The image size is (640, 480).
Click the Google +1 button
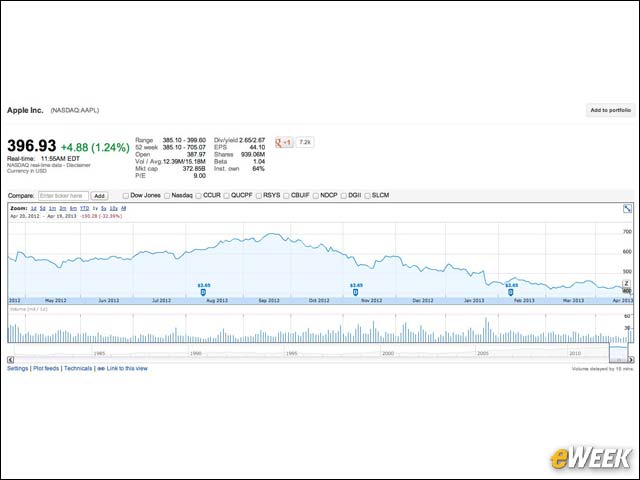pyautogui.click(x=284, y=142)
